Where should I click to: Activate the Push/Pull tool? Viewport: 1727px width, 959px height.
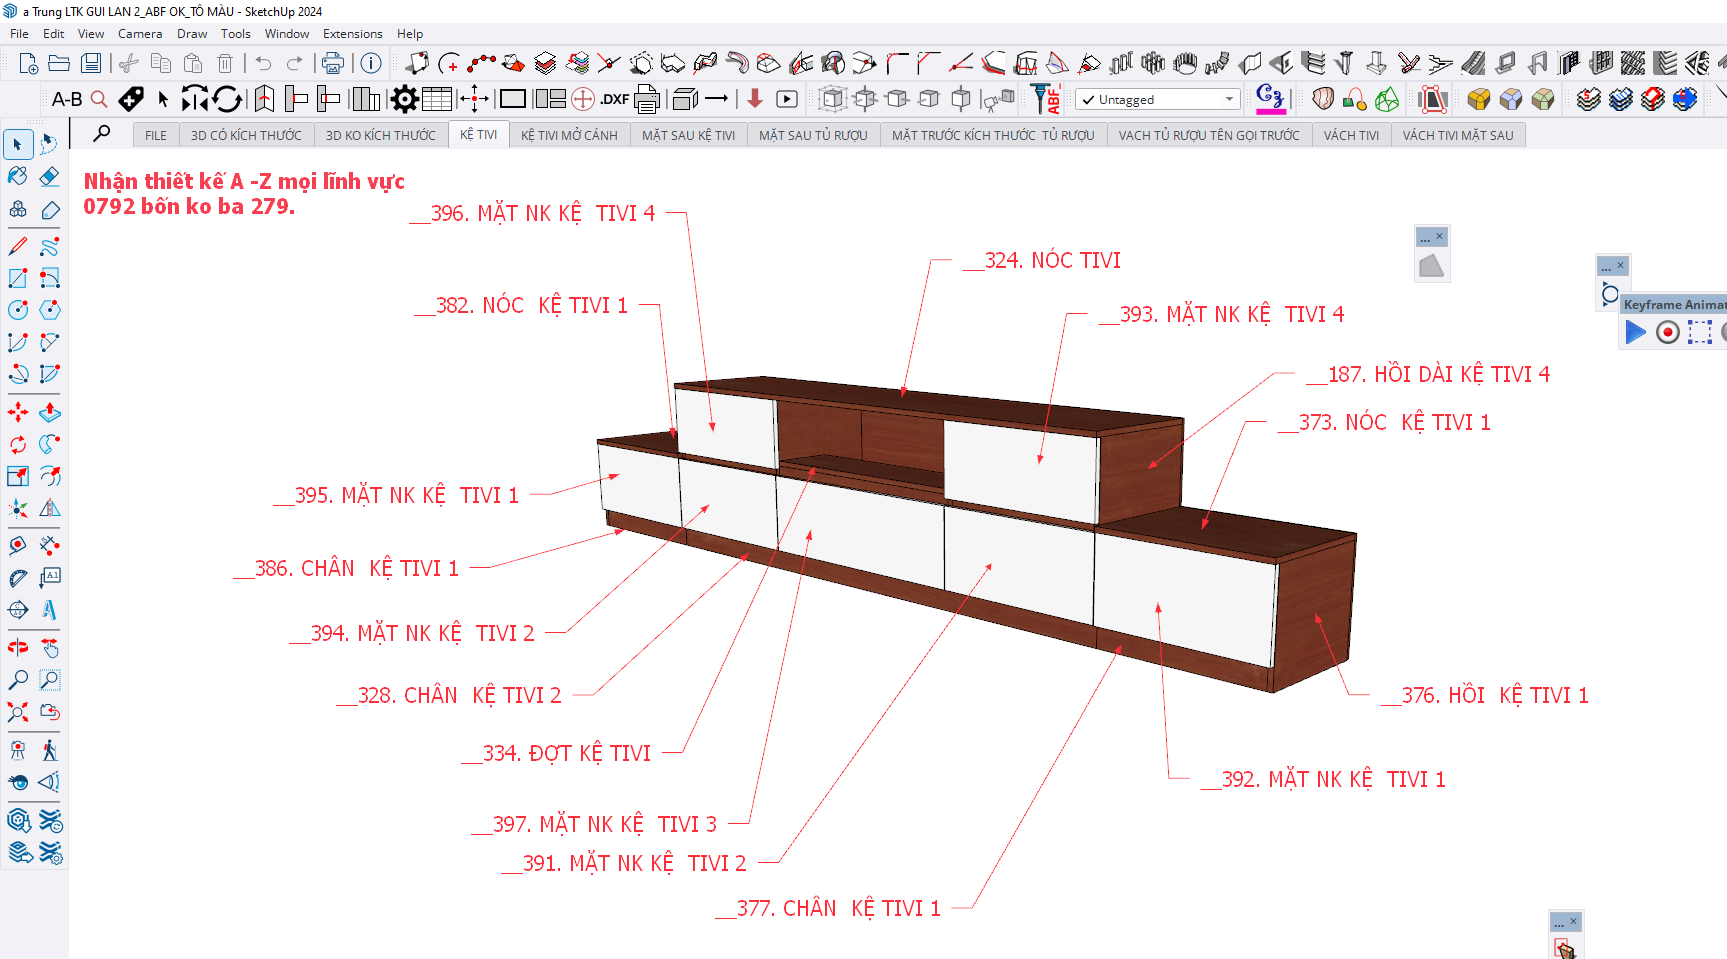click(x=49, y=412)
